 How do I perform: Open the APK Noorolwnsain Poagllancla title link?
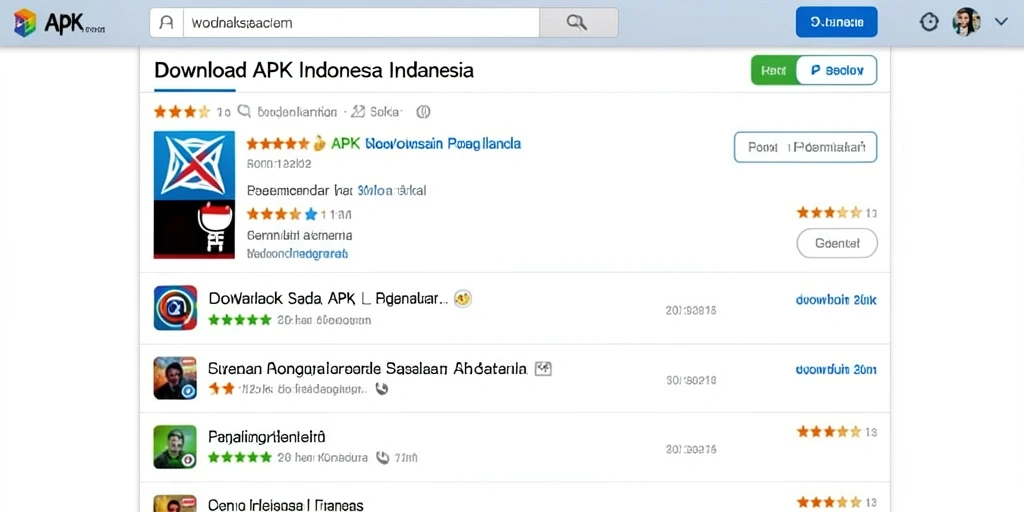click(x=426, y=143)
